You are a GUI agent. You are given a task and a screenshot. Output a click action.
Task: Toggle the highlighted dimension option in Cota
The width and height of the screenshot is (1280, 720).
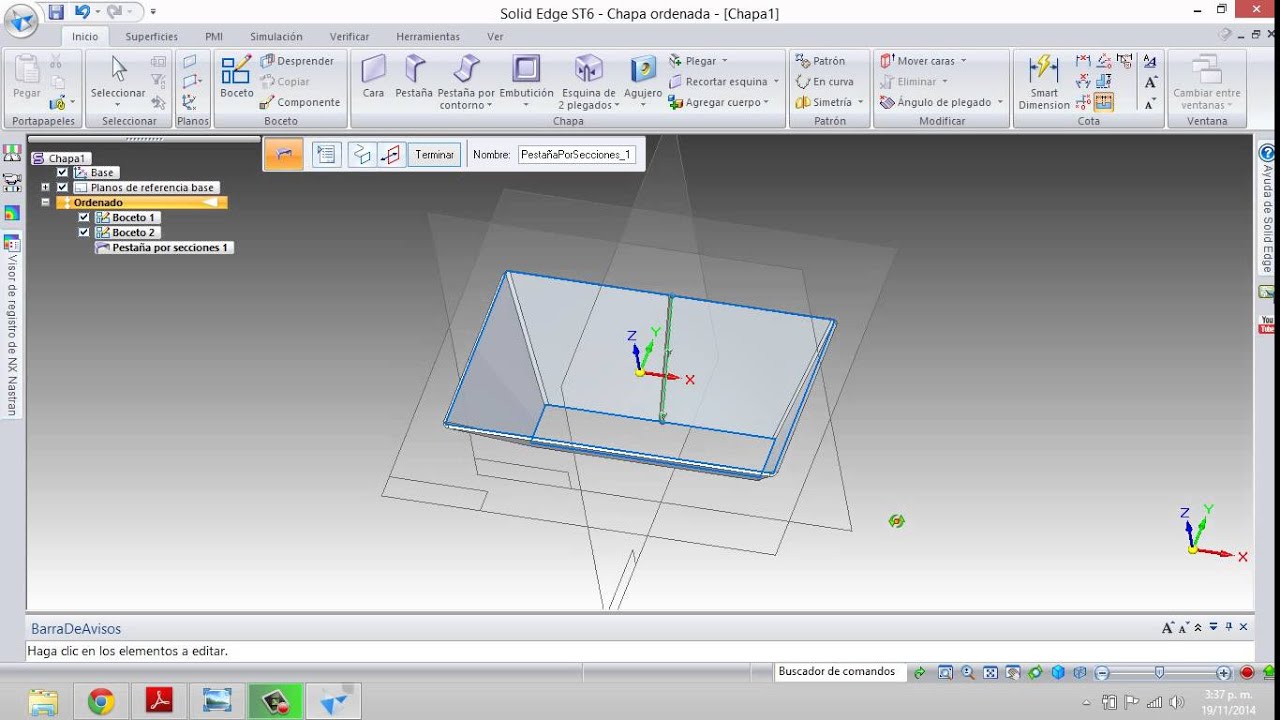[1104, 102]
